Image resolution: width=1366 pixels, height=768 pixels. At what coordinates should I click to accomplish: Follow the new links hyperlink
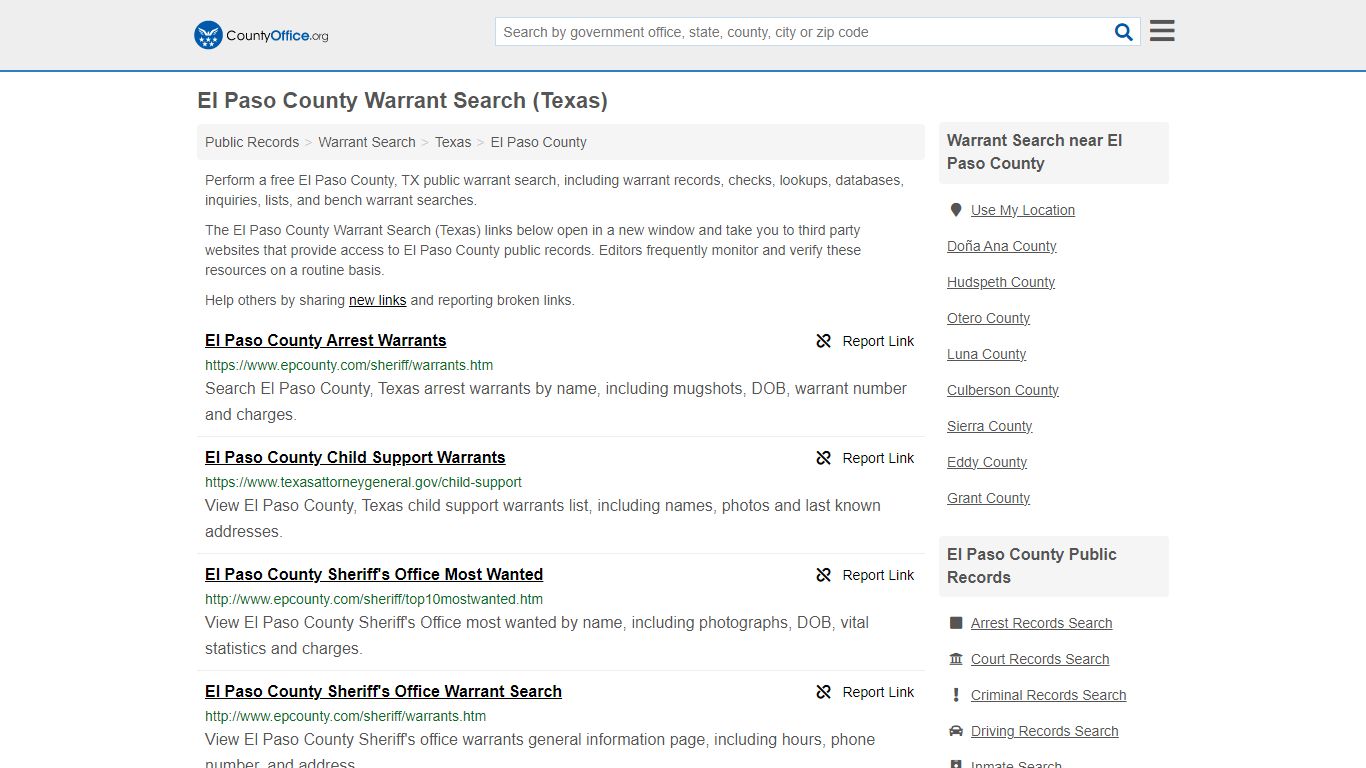(378, 300)
